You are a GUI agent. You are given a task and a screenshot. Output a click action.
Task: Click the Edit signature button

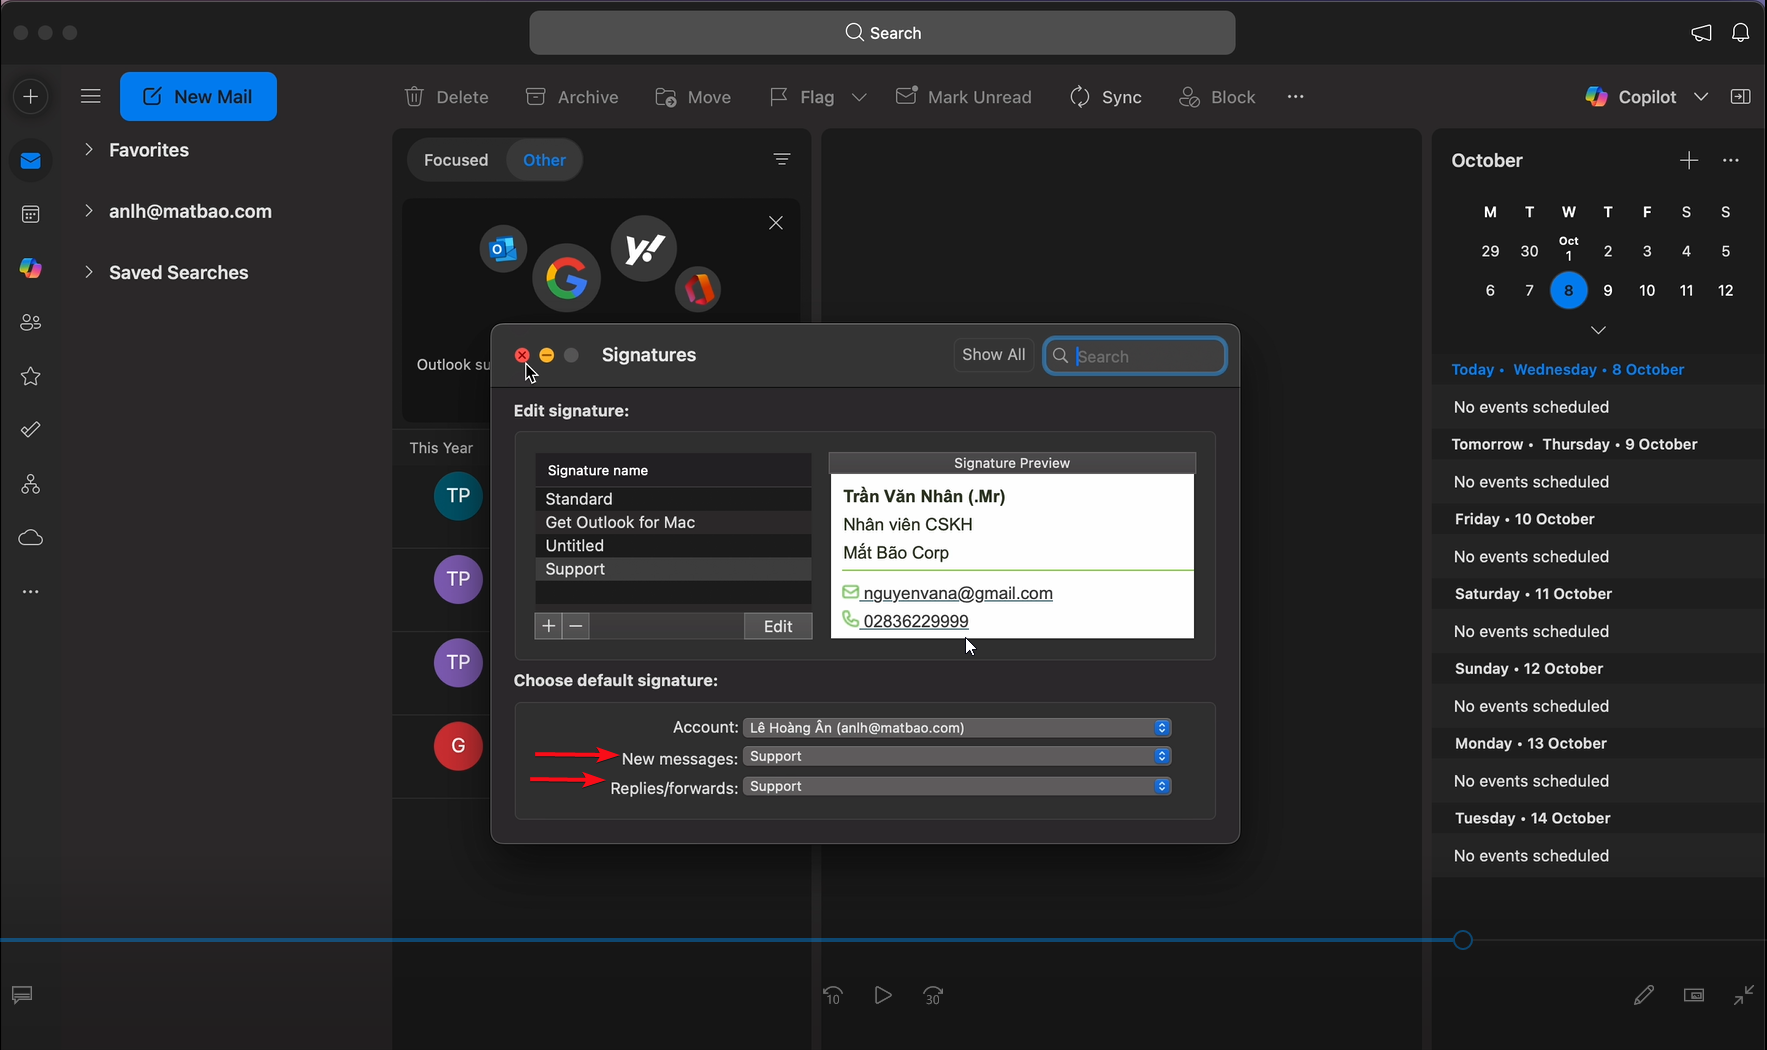click(x=777, y=627)
